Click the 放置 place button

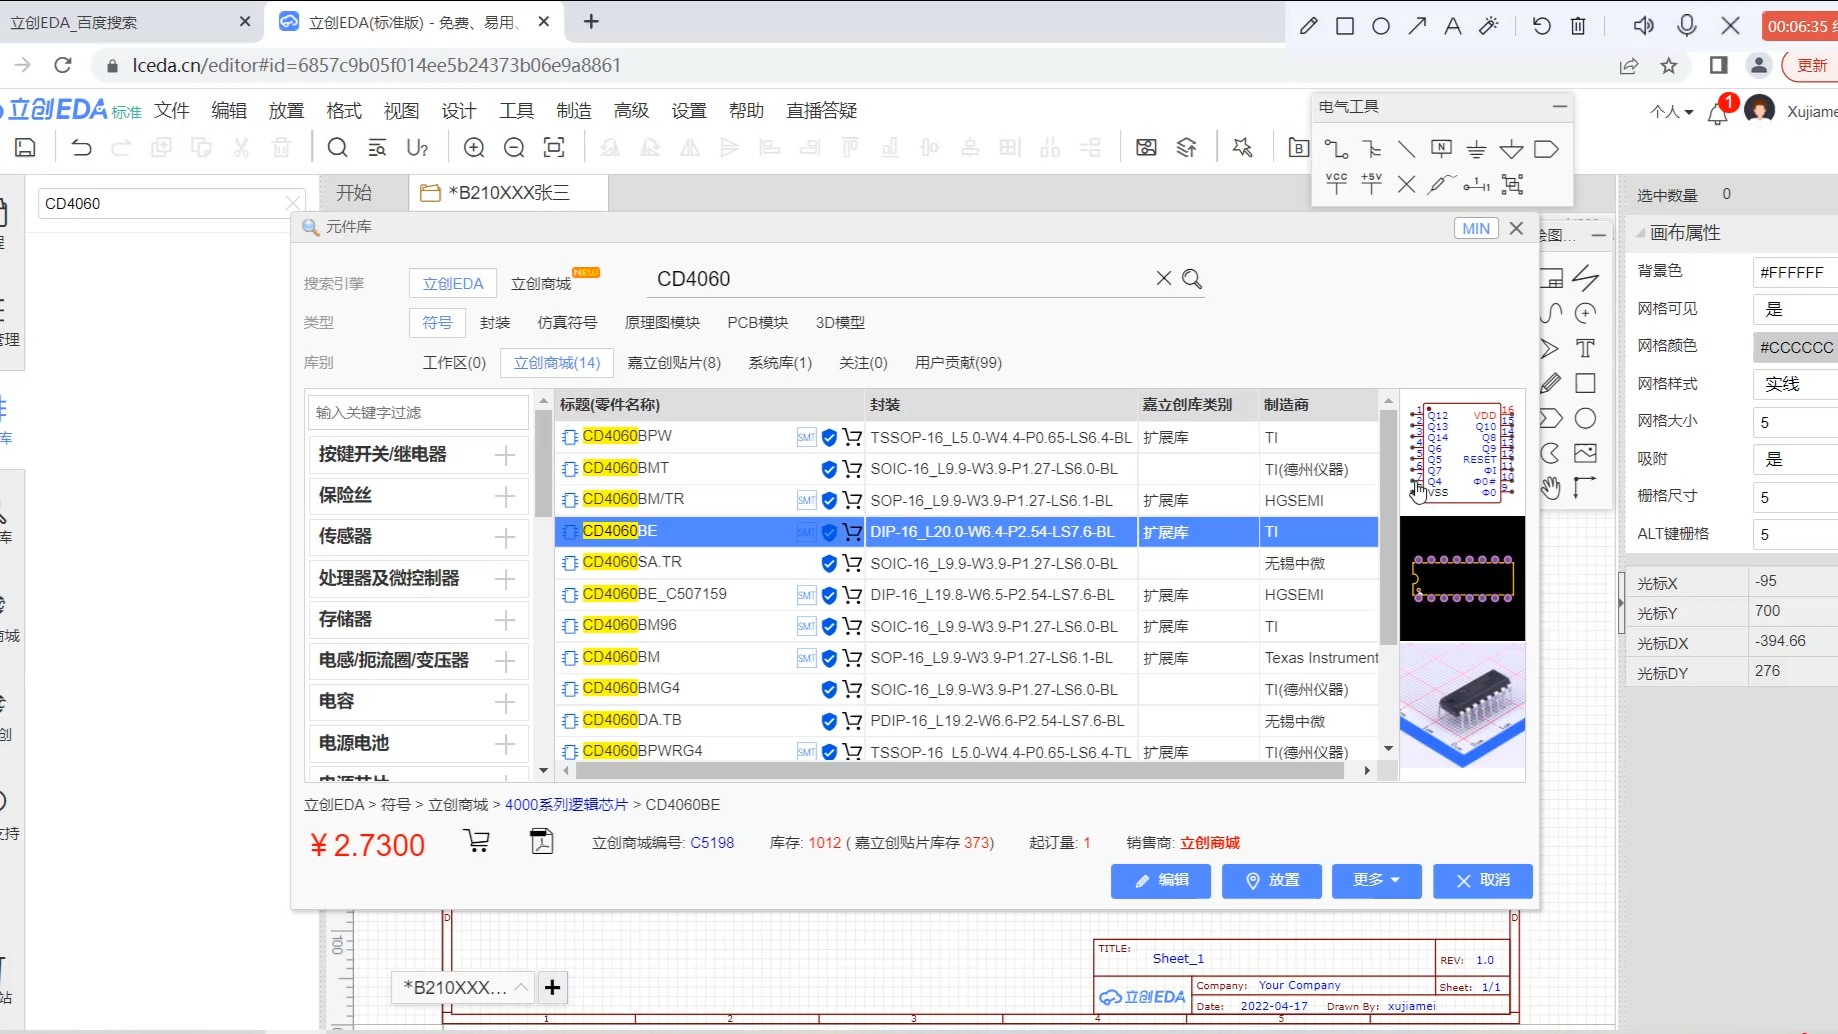1272,880
